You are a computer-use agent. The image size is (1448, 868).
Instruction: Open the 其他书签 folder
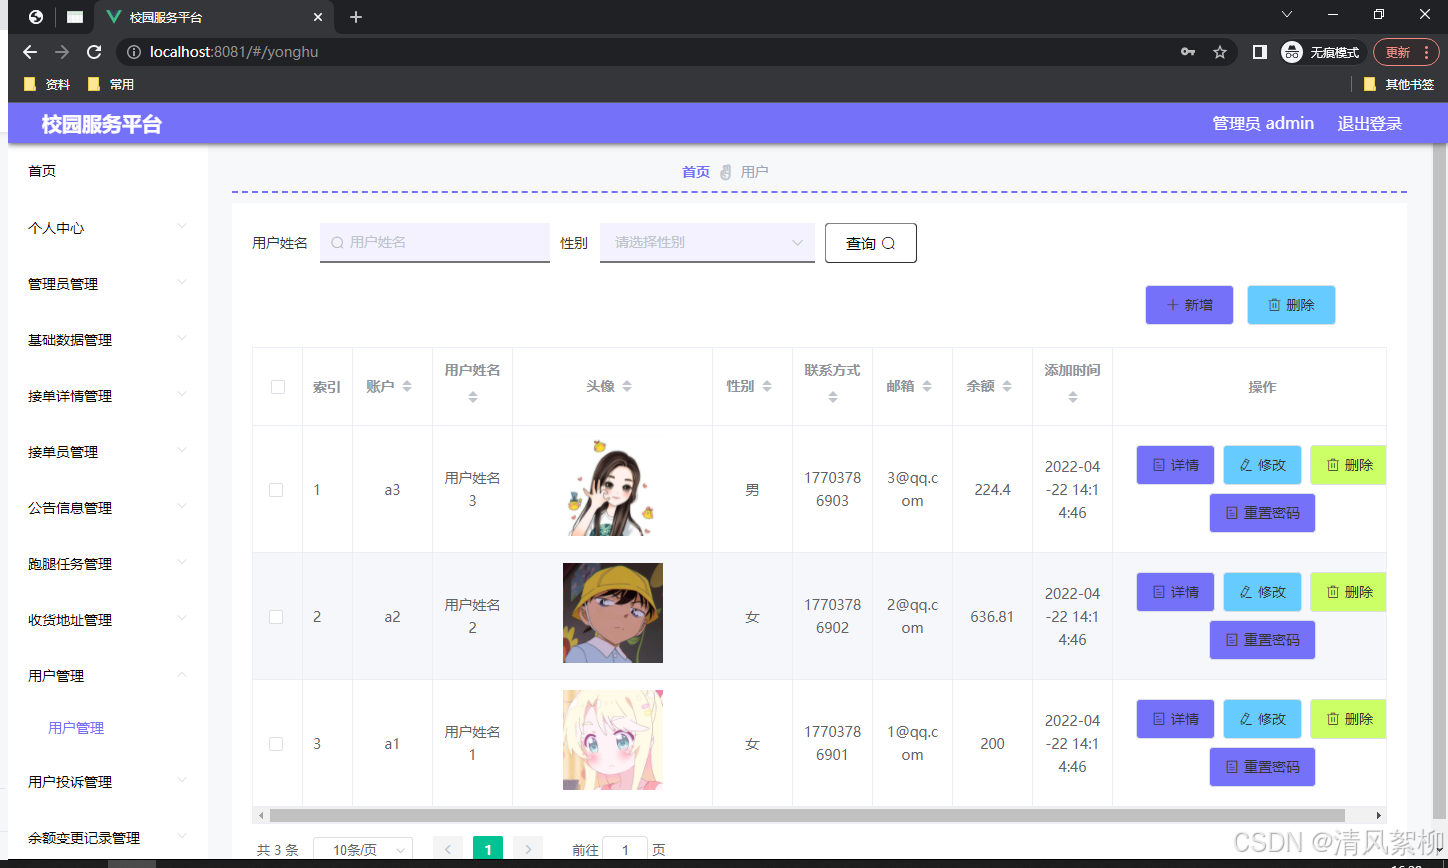(x=1399, y=84)
